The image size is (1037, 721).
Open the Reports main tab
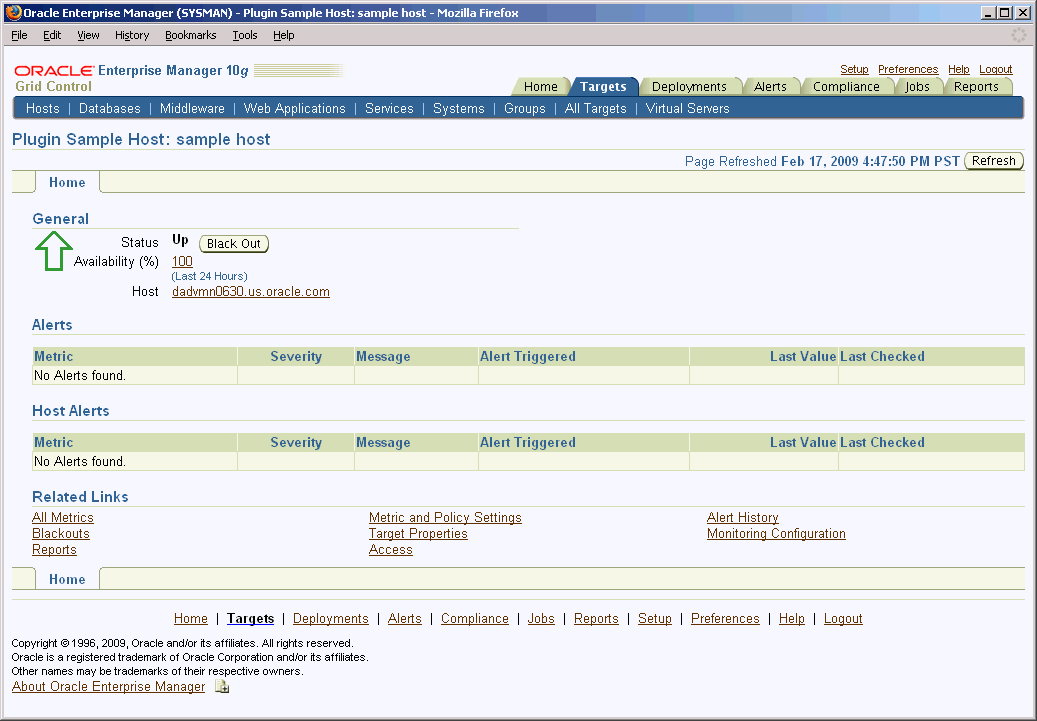pos(976,87)
